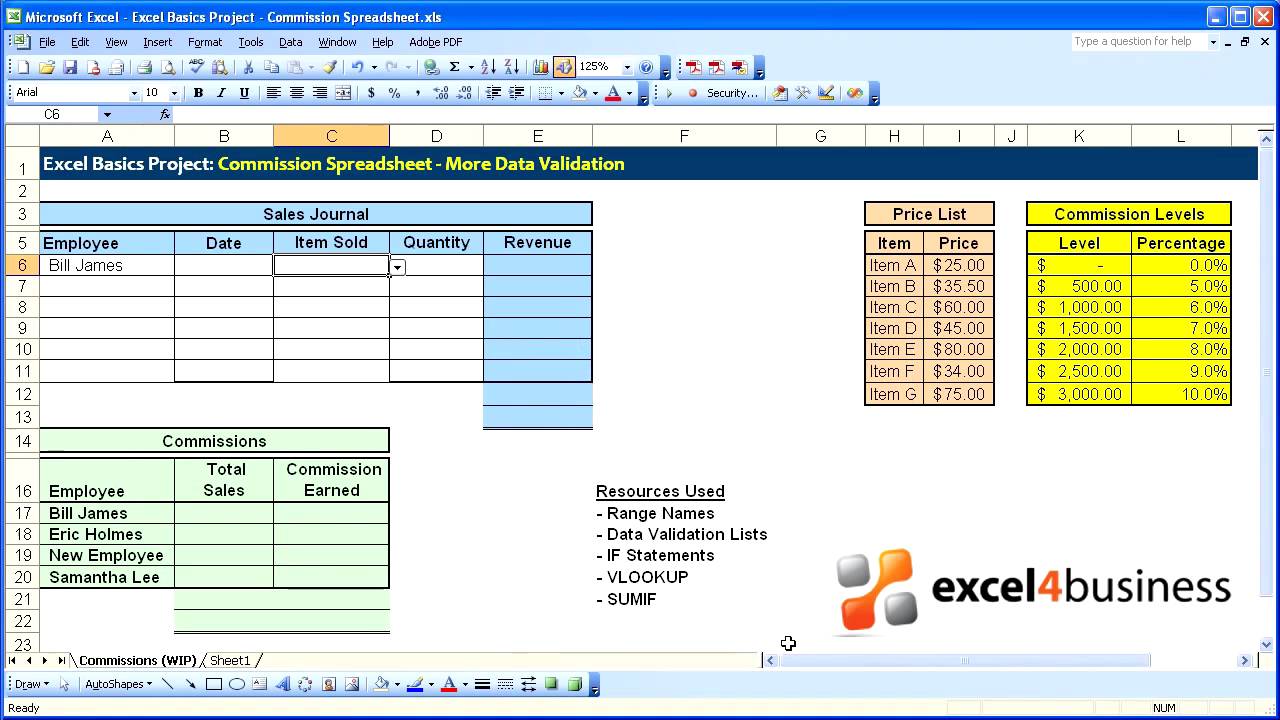The height and width of the screenshot is (720, 1280).
Task: Decrease decimal places
Action: pos(463,93)
